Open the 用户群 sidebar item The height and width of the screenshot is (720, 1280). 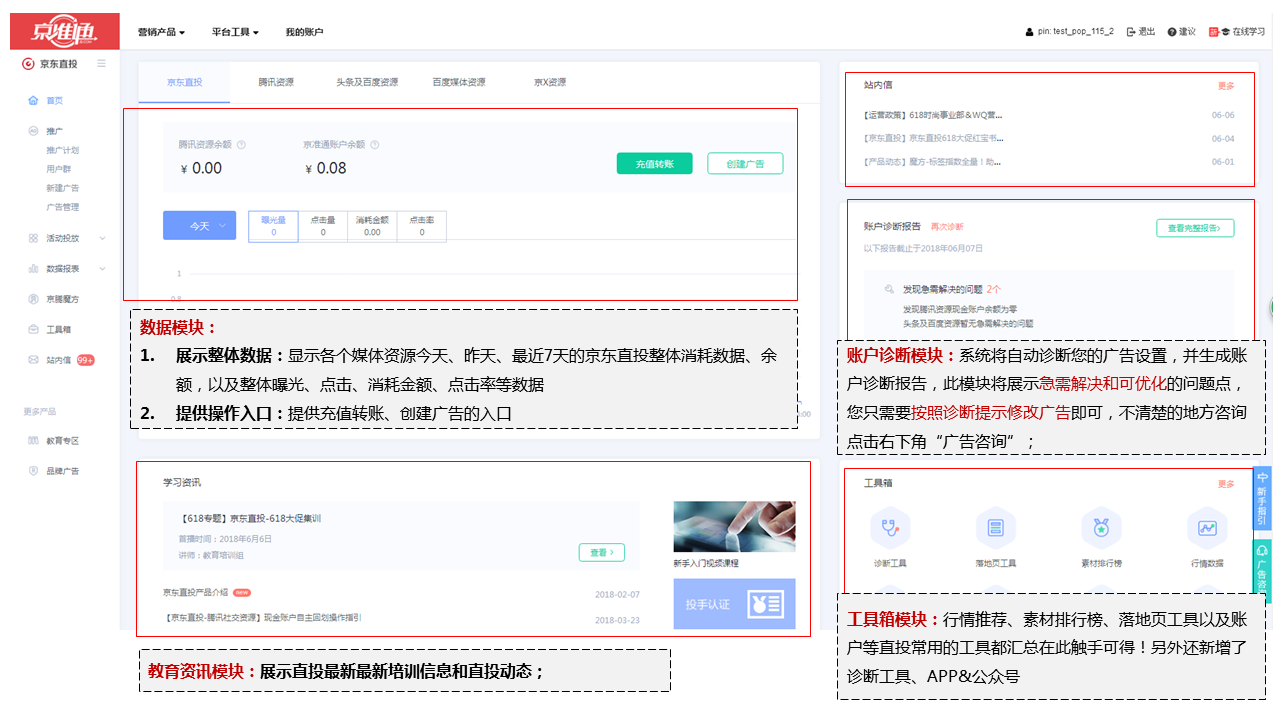58,169
